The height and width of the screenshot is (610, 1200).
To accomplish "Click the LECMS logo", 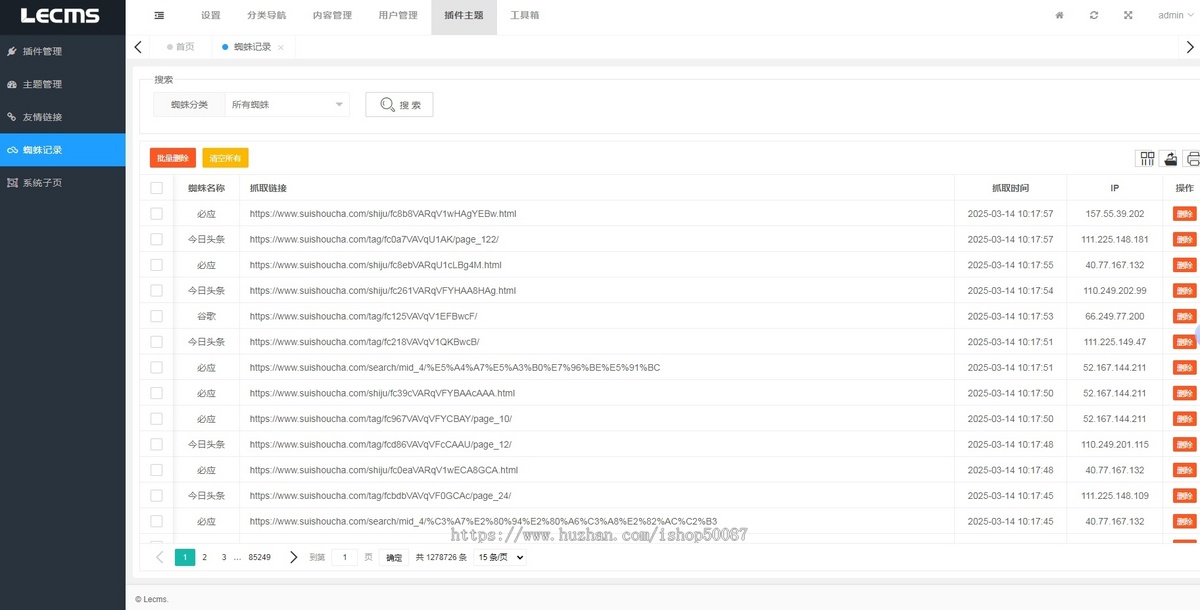I will (61, 16).
